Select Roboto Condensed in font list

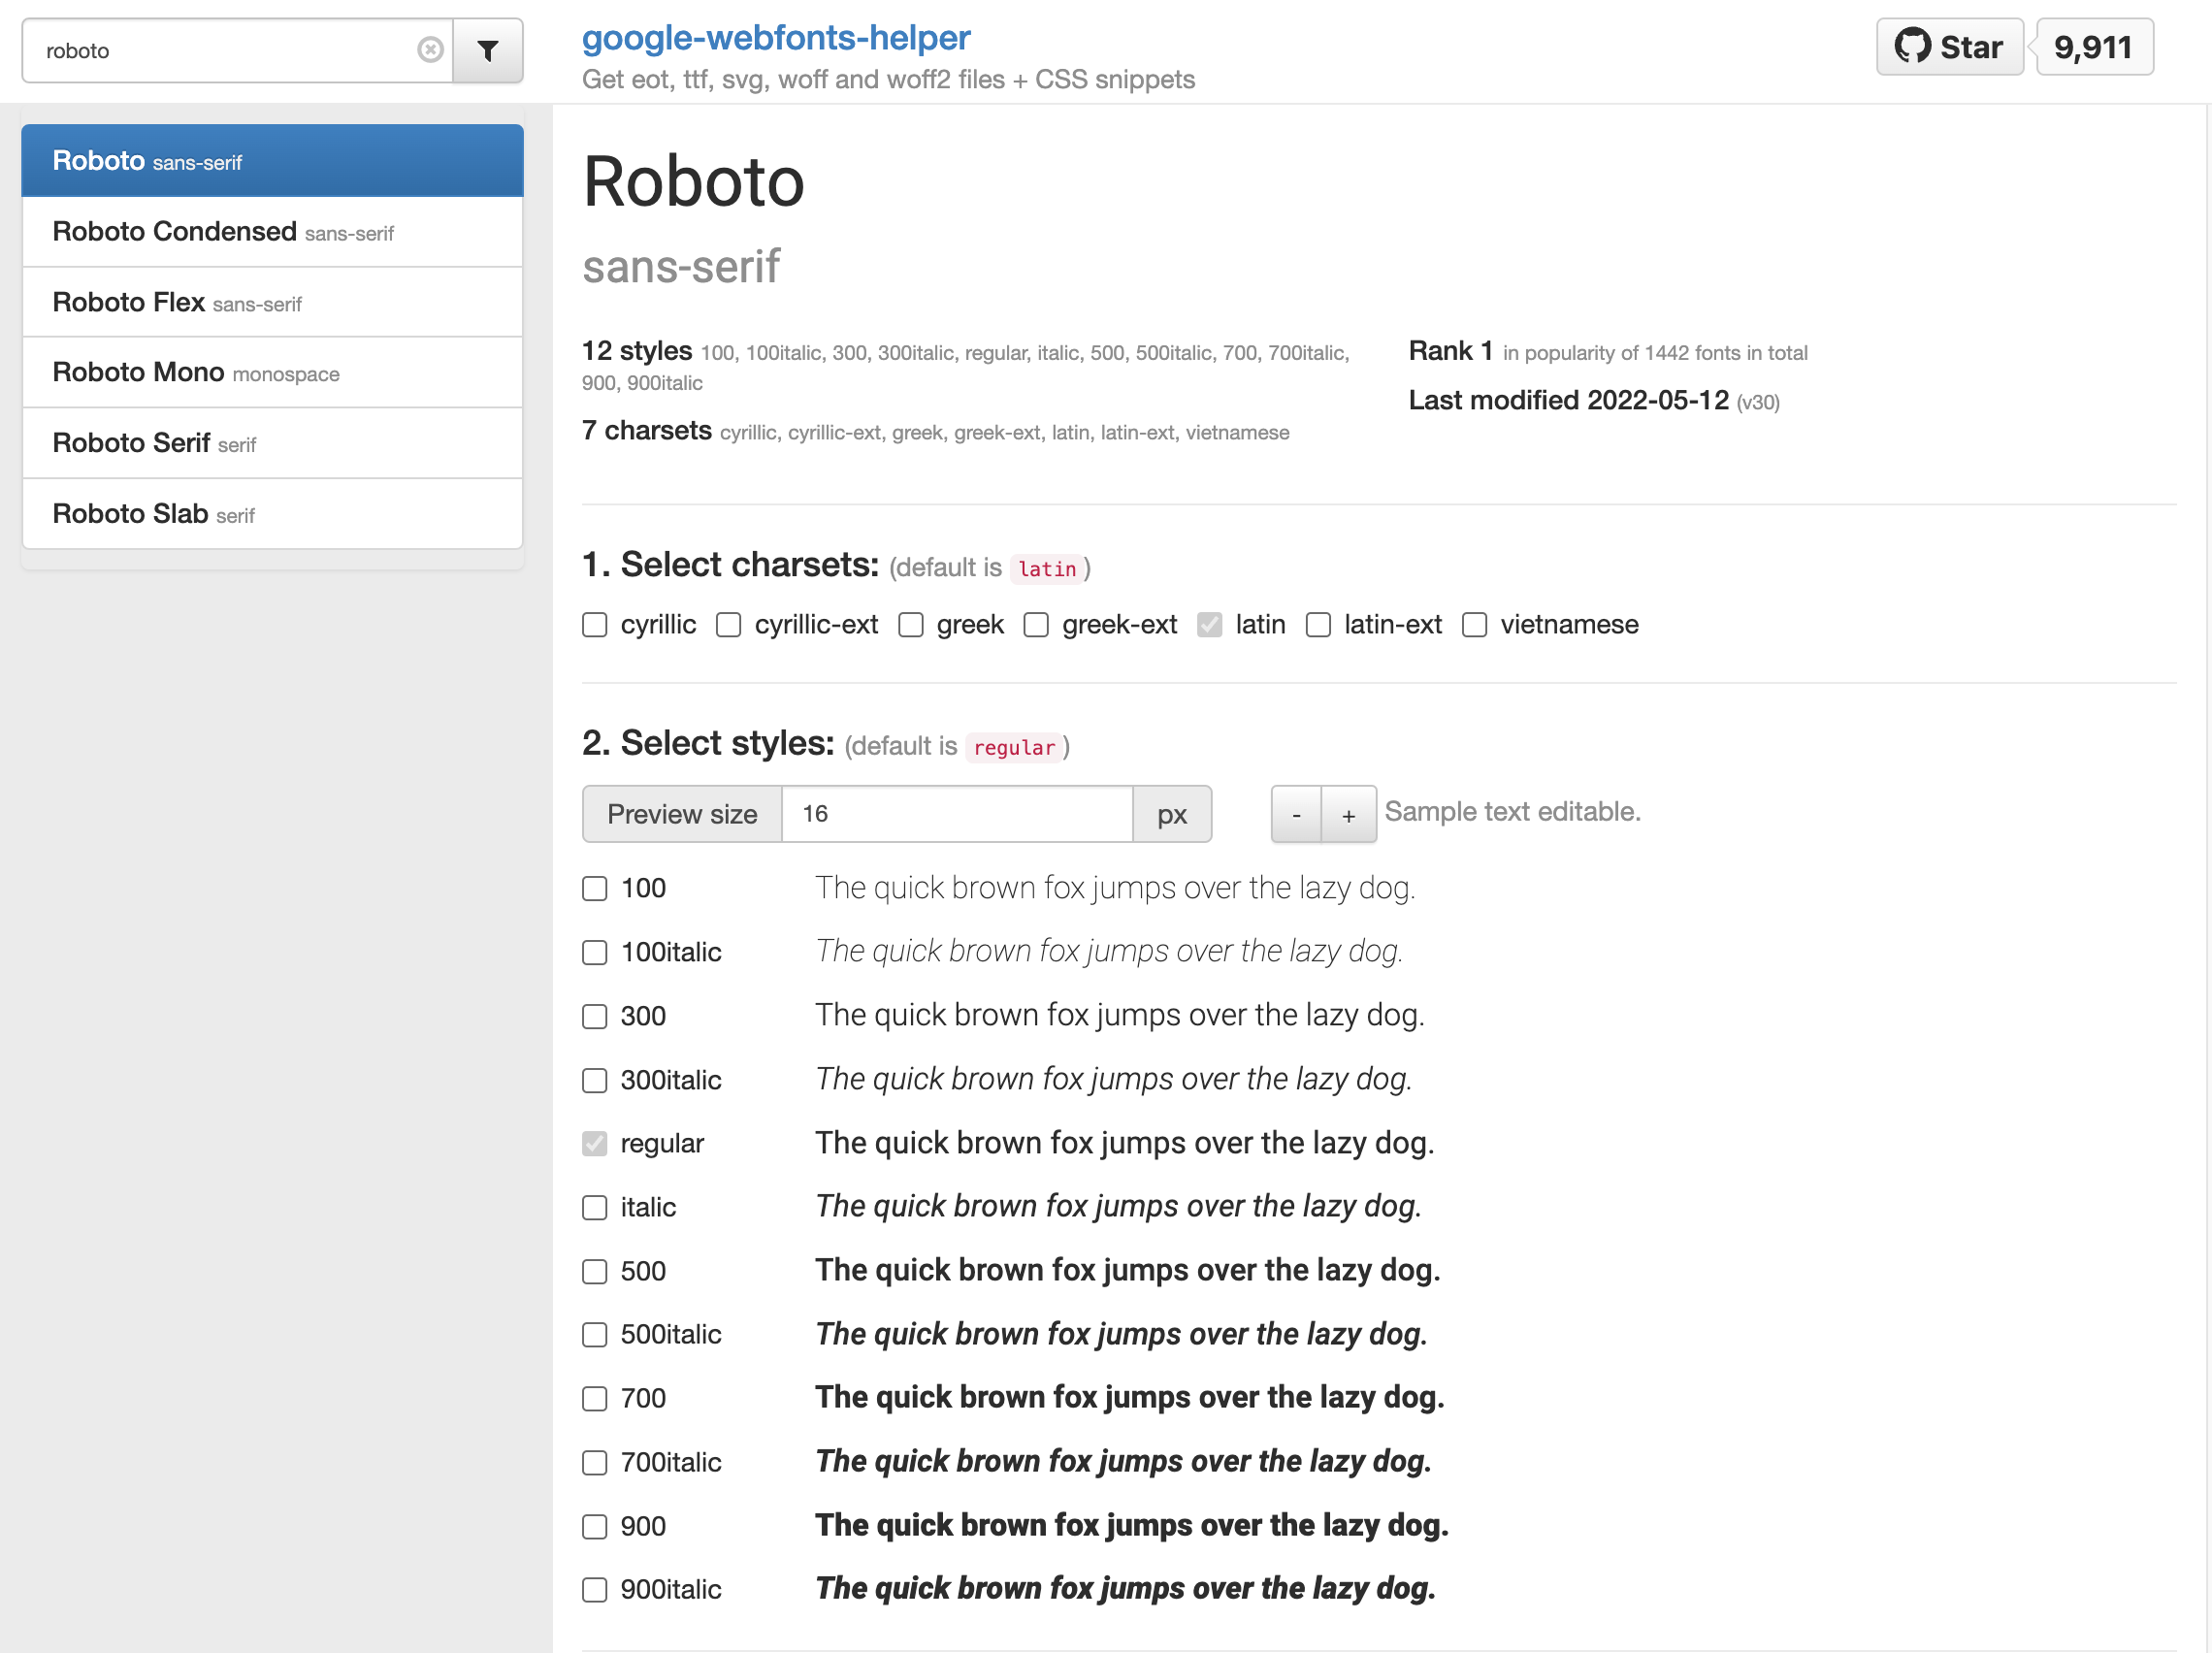(272, 232)
